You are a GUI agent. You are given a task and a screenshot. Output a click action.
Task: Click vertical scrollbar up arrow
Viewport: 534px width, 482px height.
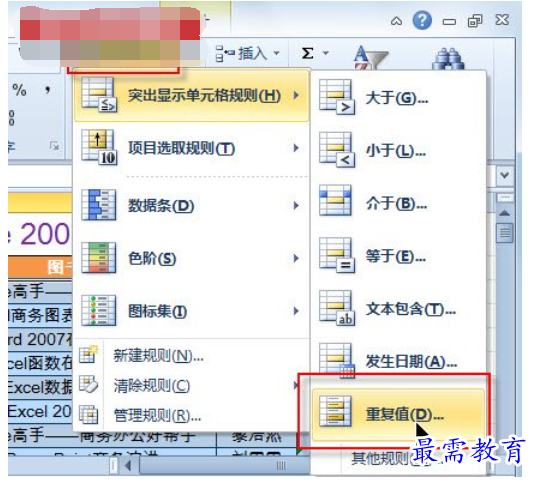504,214
